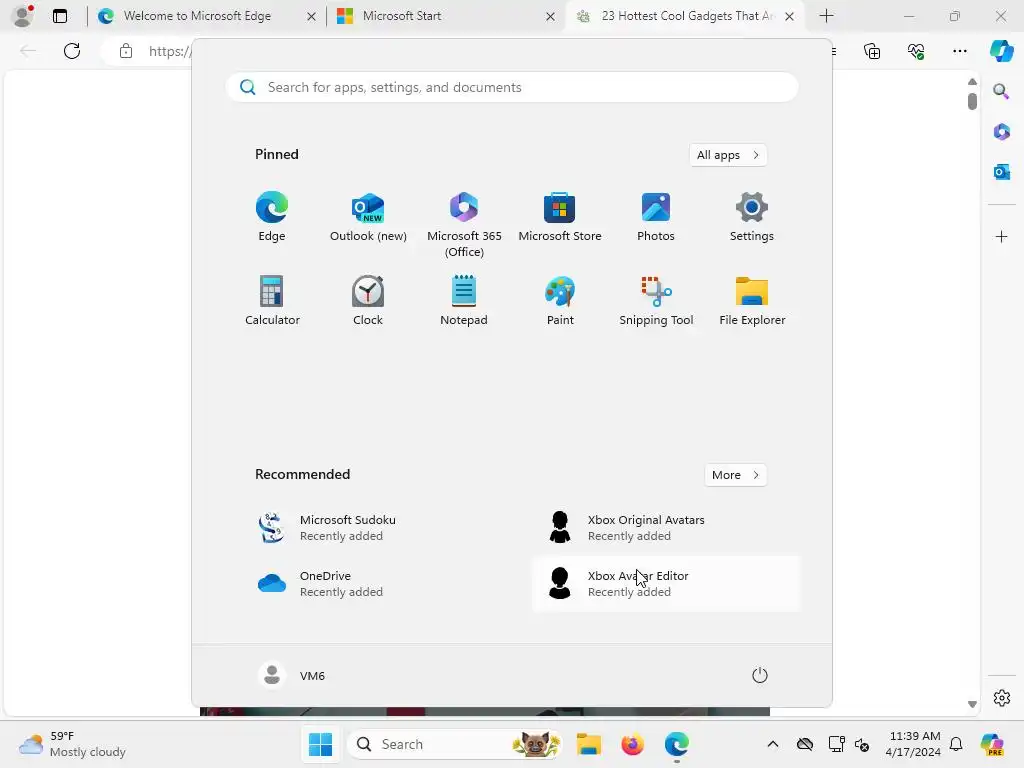This screenshot has width=1024, height=768.
Task: Open the Microsoft Store app
Action: click(x=560, y=217)
